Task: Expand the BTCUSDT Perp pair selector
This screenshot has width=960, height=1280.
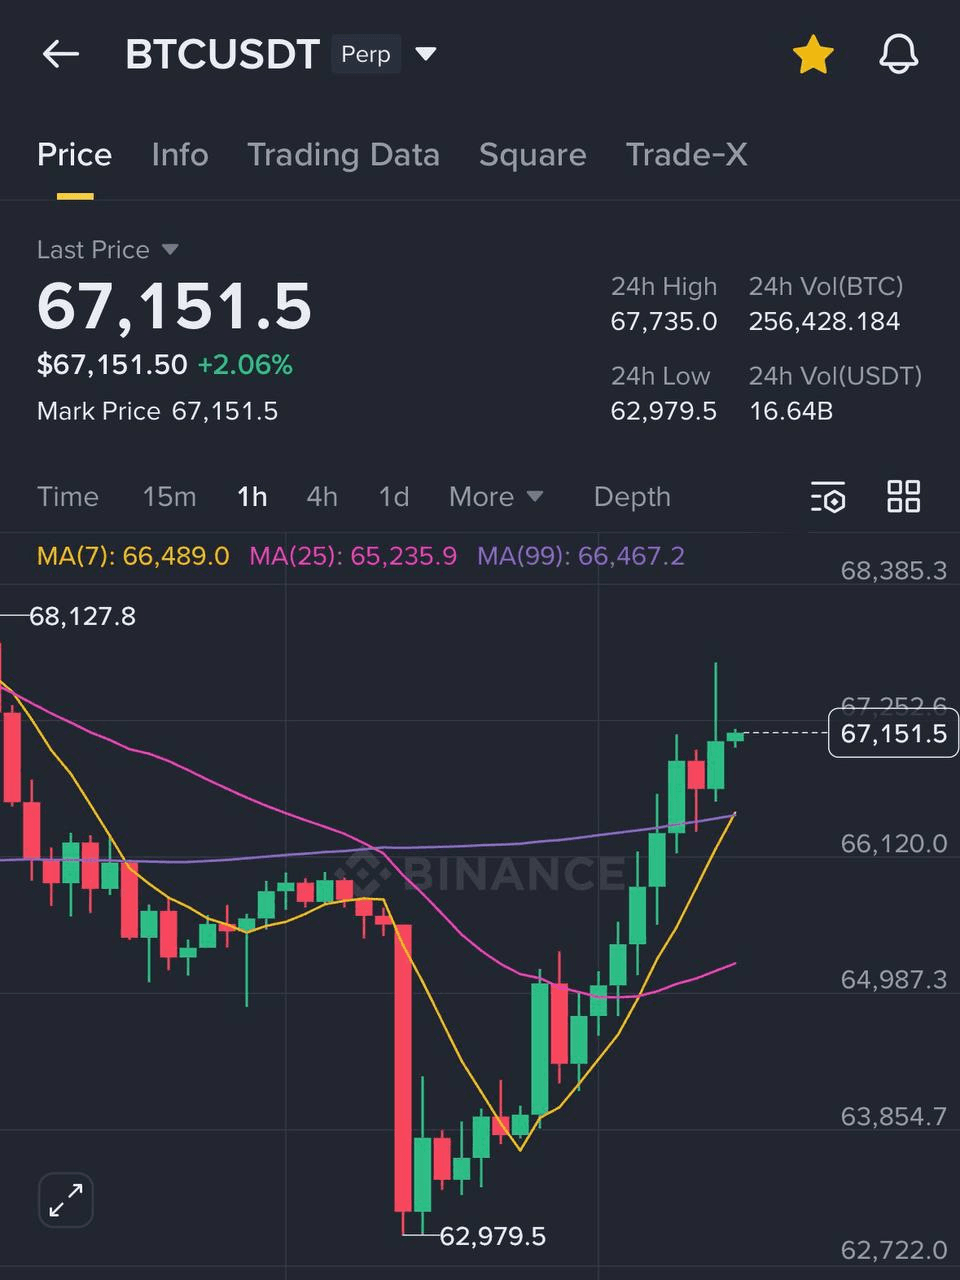Action: (x=426, y=54)
